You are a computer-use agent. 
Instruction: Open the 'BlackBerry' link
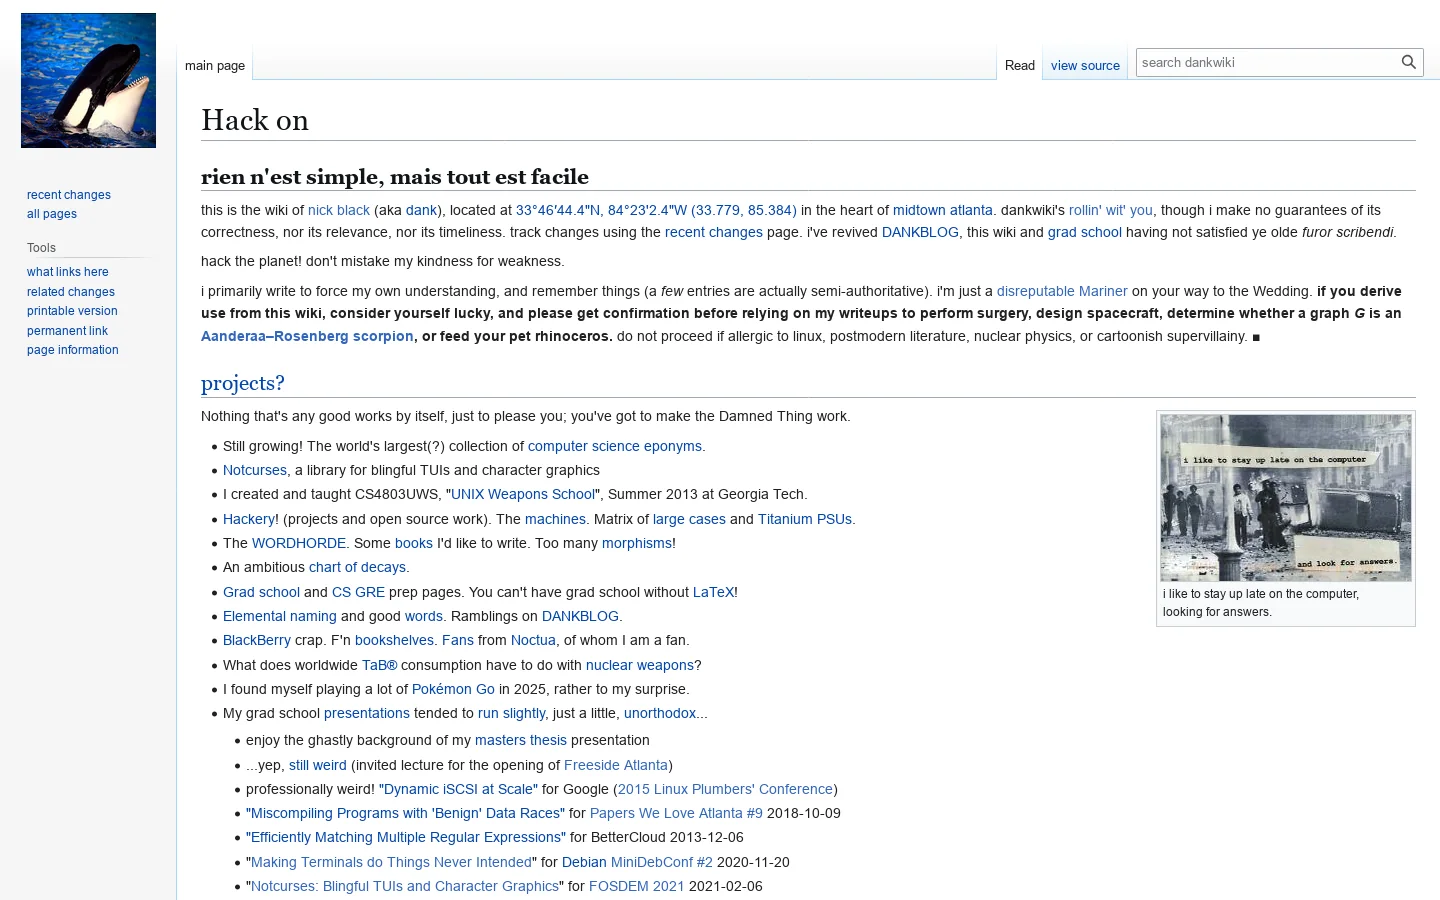(x=257, y=640)
